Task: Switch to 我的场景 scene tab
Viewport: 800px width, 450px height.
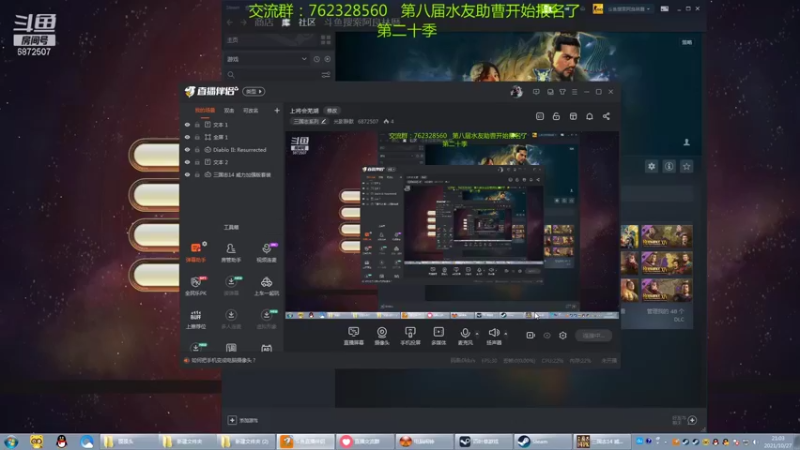Action: pos(205,111)
